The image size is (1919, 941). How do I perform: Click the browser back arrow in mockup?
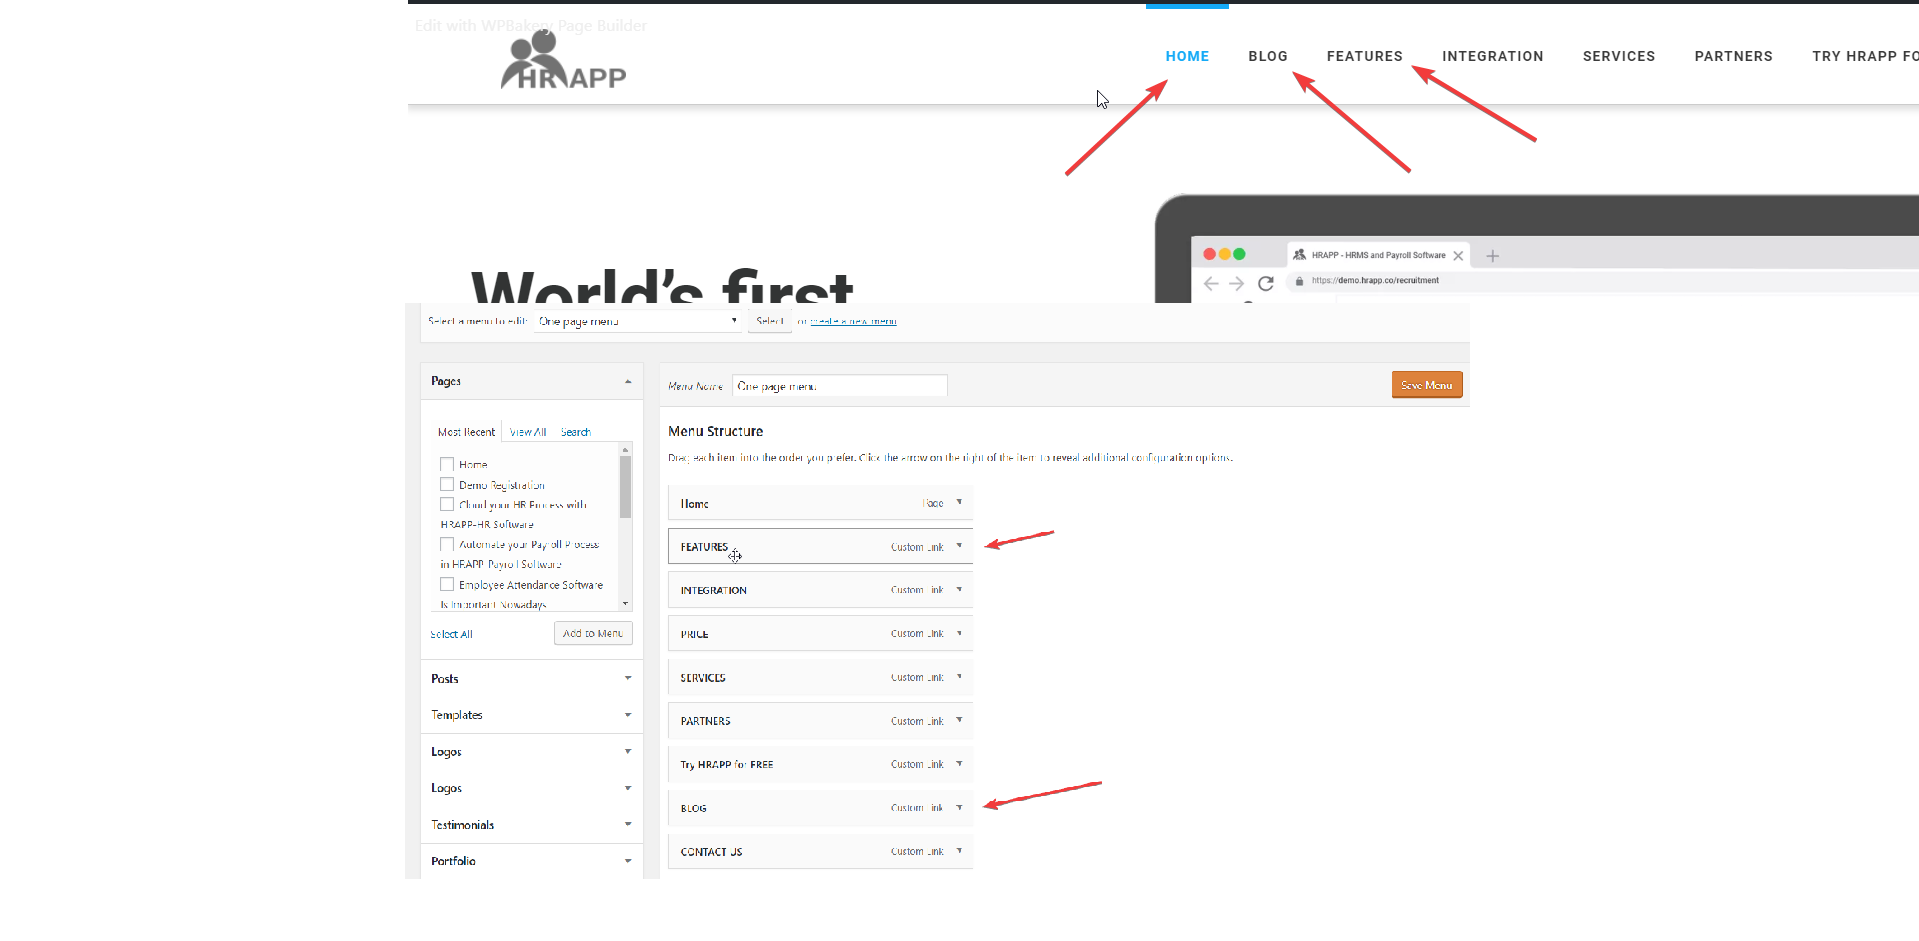[x=1211, y=284]
